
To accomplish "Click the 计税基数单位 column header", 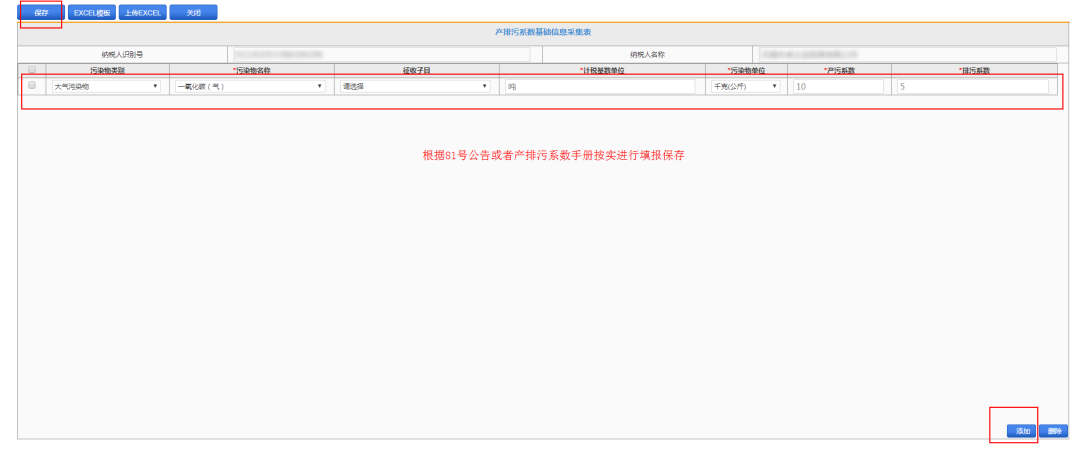I will 602,70.
